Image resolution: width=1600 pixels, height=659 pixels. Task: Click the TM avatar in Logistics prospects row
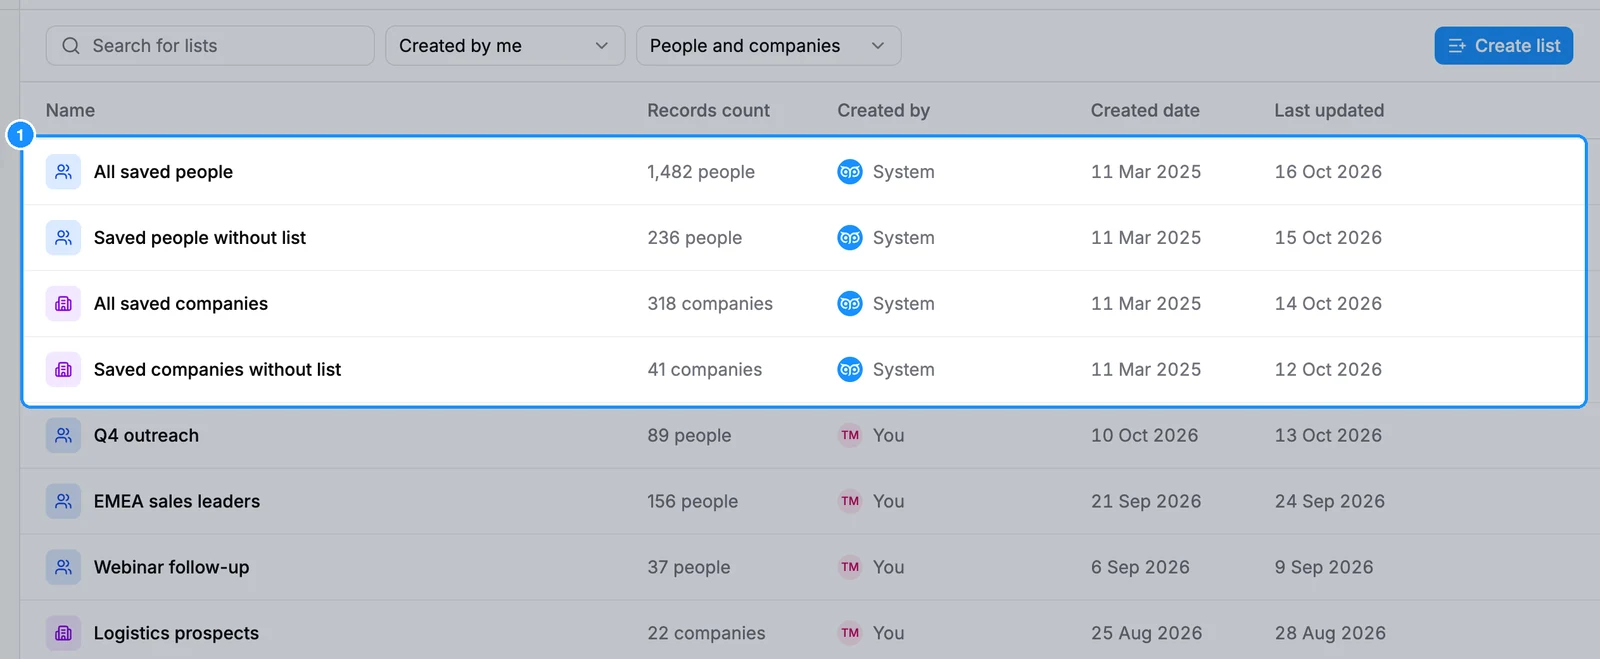pos(850,634)
